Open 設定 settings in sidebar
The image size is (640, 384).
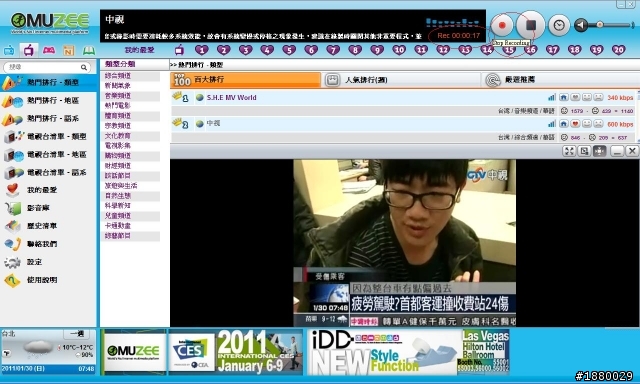coord(48,262)
